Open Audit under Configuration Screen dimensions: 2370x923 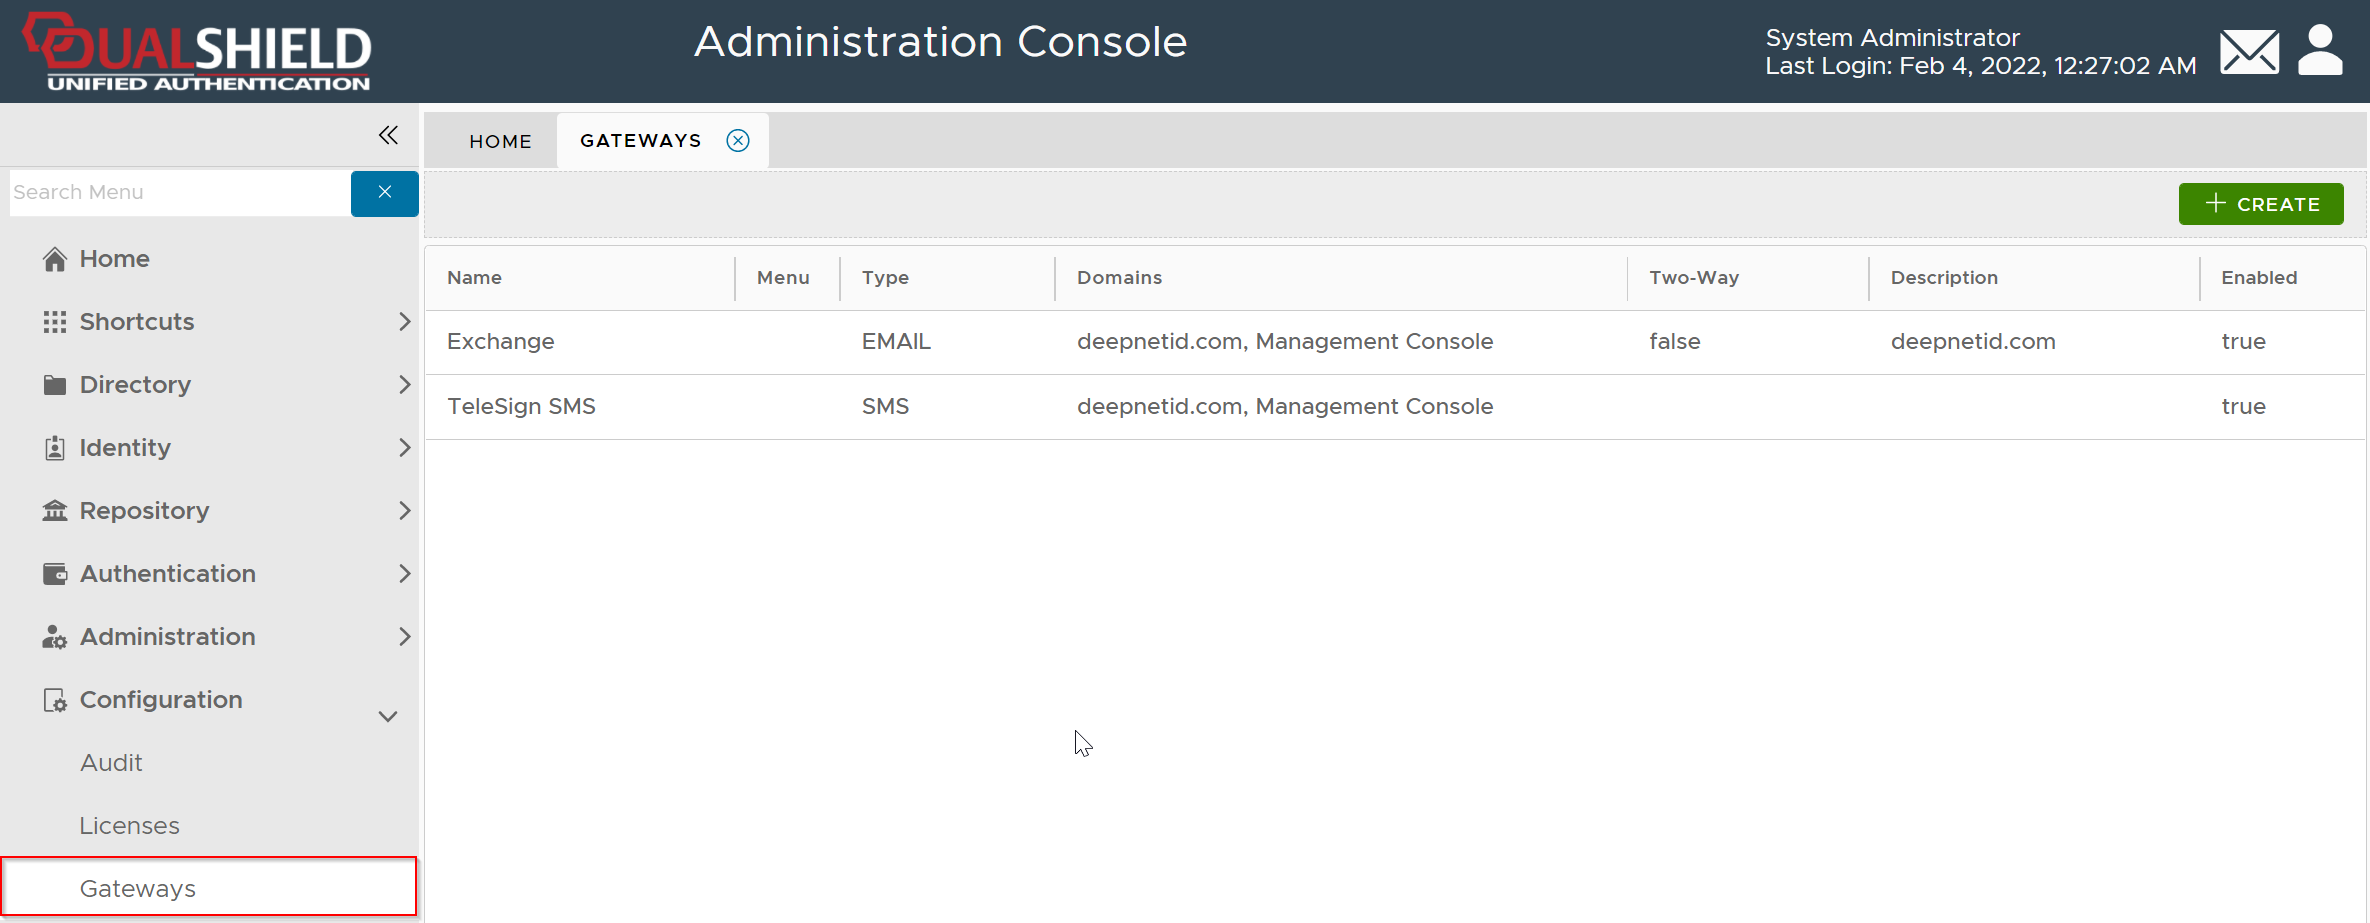[x=111, y=763]
